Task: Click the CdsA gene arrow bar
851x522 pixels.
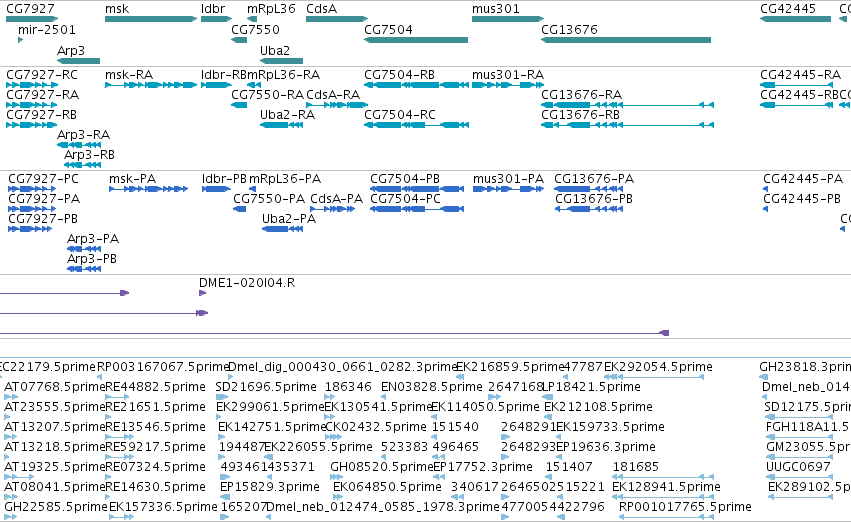Action: pyautogui.click(x=337, y=19)
